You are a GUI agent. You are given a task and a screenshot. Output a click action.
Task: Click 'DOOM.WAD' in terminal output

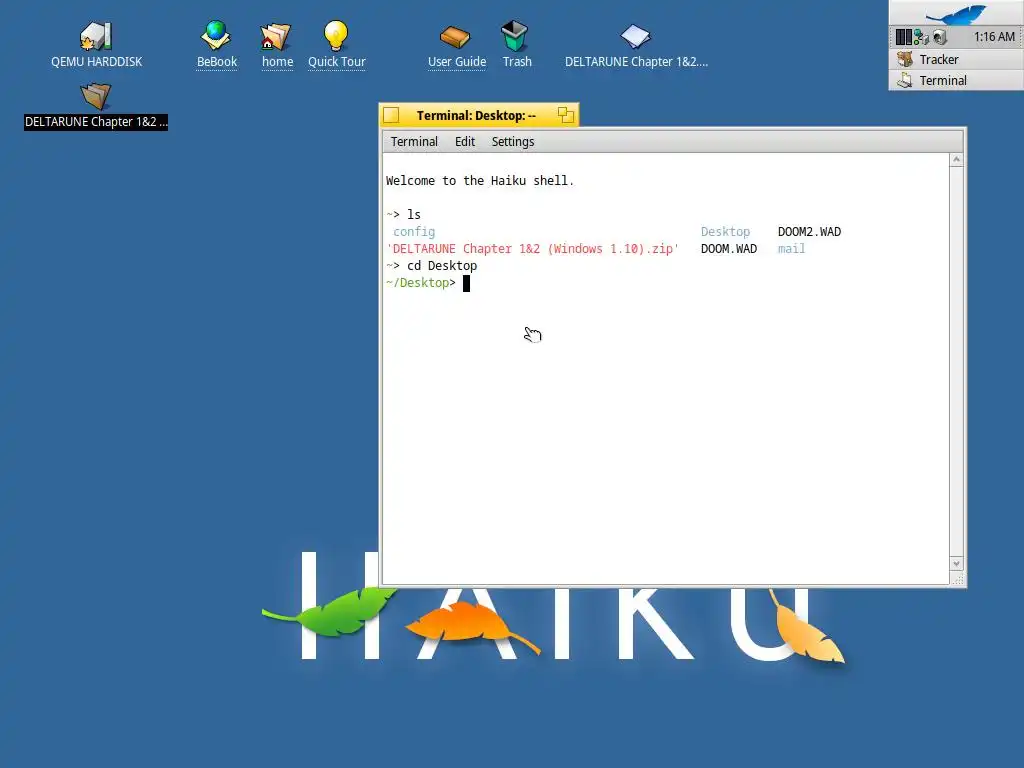click(x=729, y=249)
